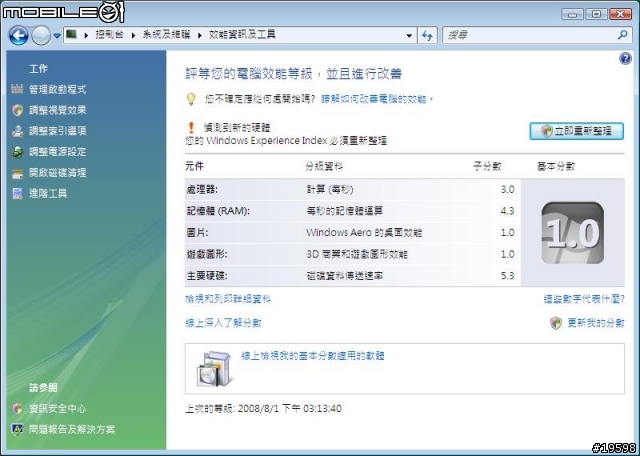Click the 1.0 base score badge

[x=572, y=233]
